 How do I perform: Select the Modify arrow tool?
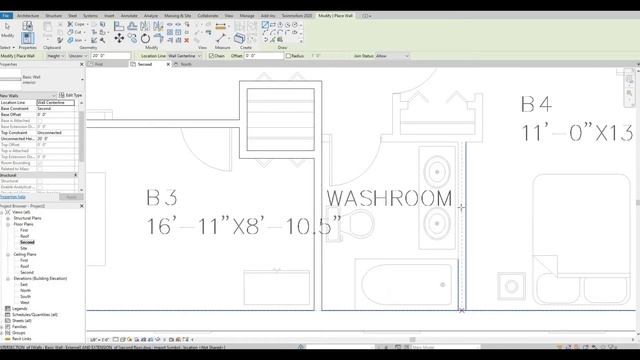[7, 29]
